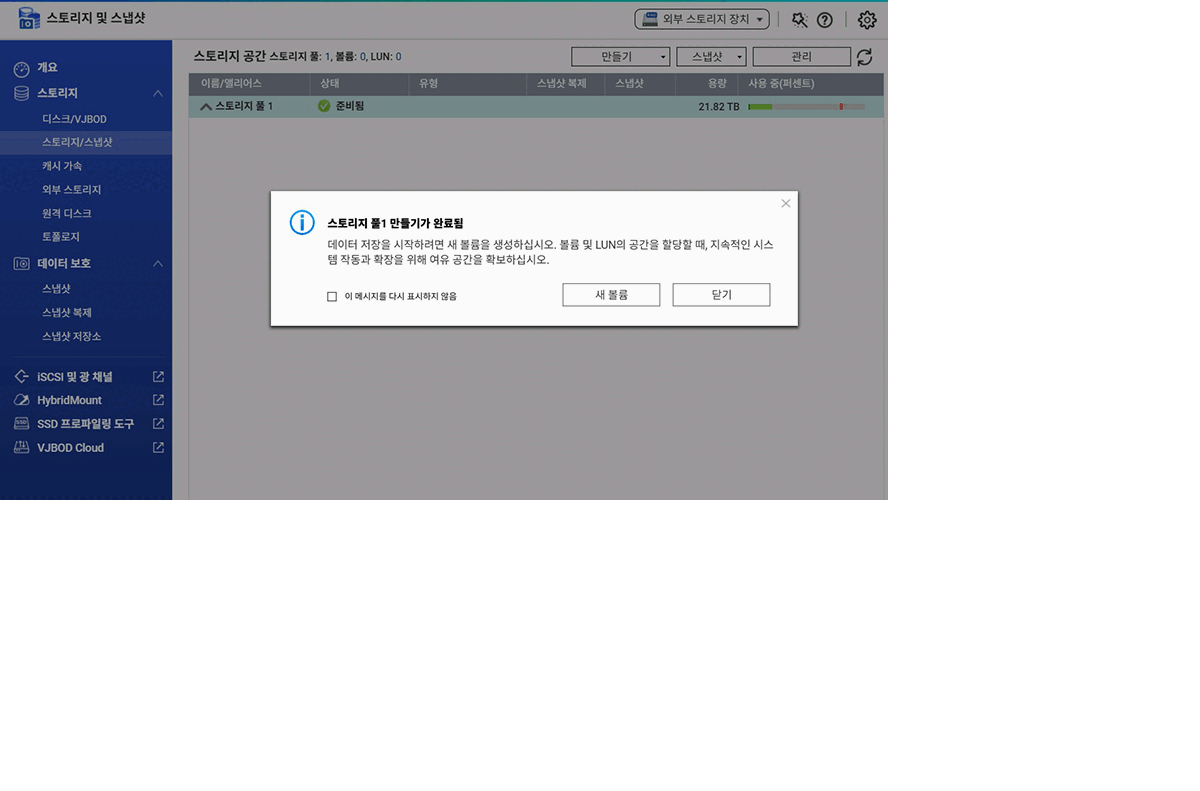Click the 21.82 TB capacity value
Screen dimensions: 1200x791
point(719,106)
